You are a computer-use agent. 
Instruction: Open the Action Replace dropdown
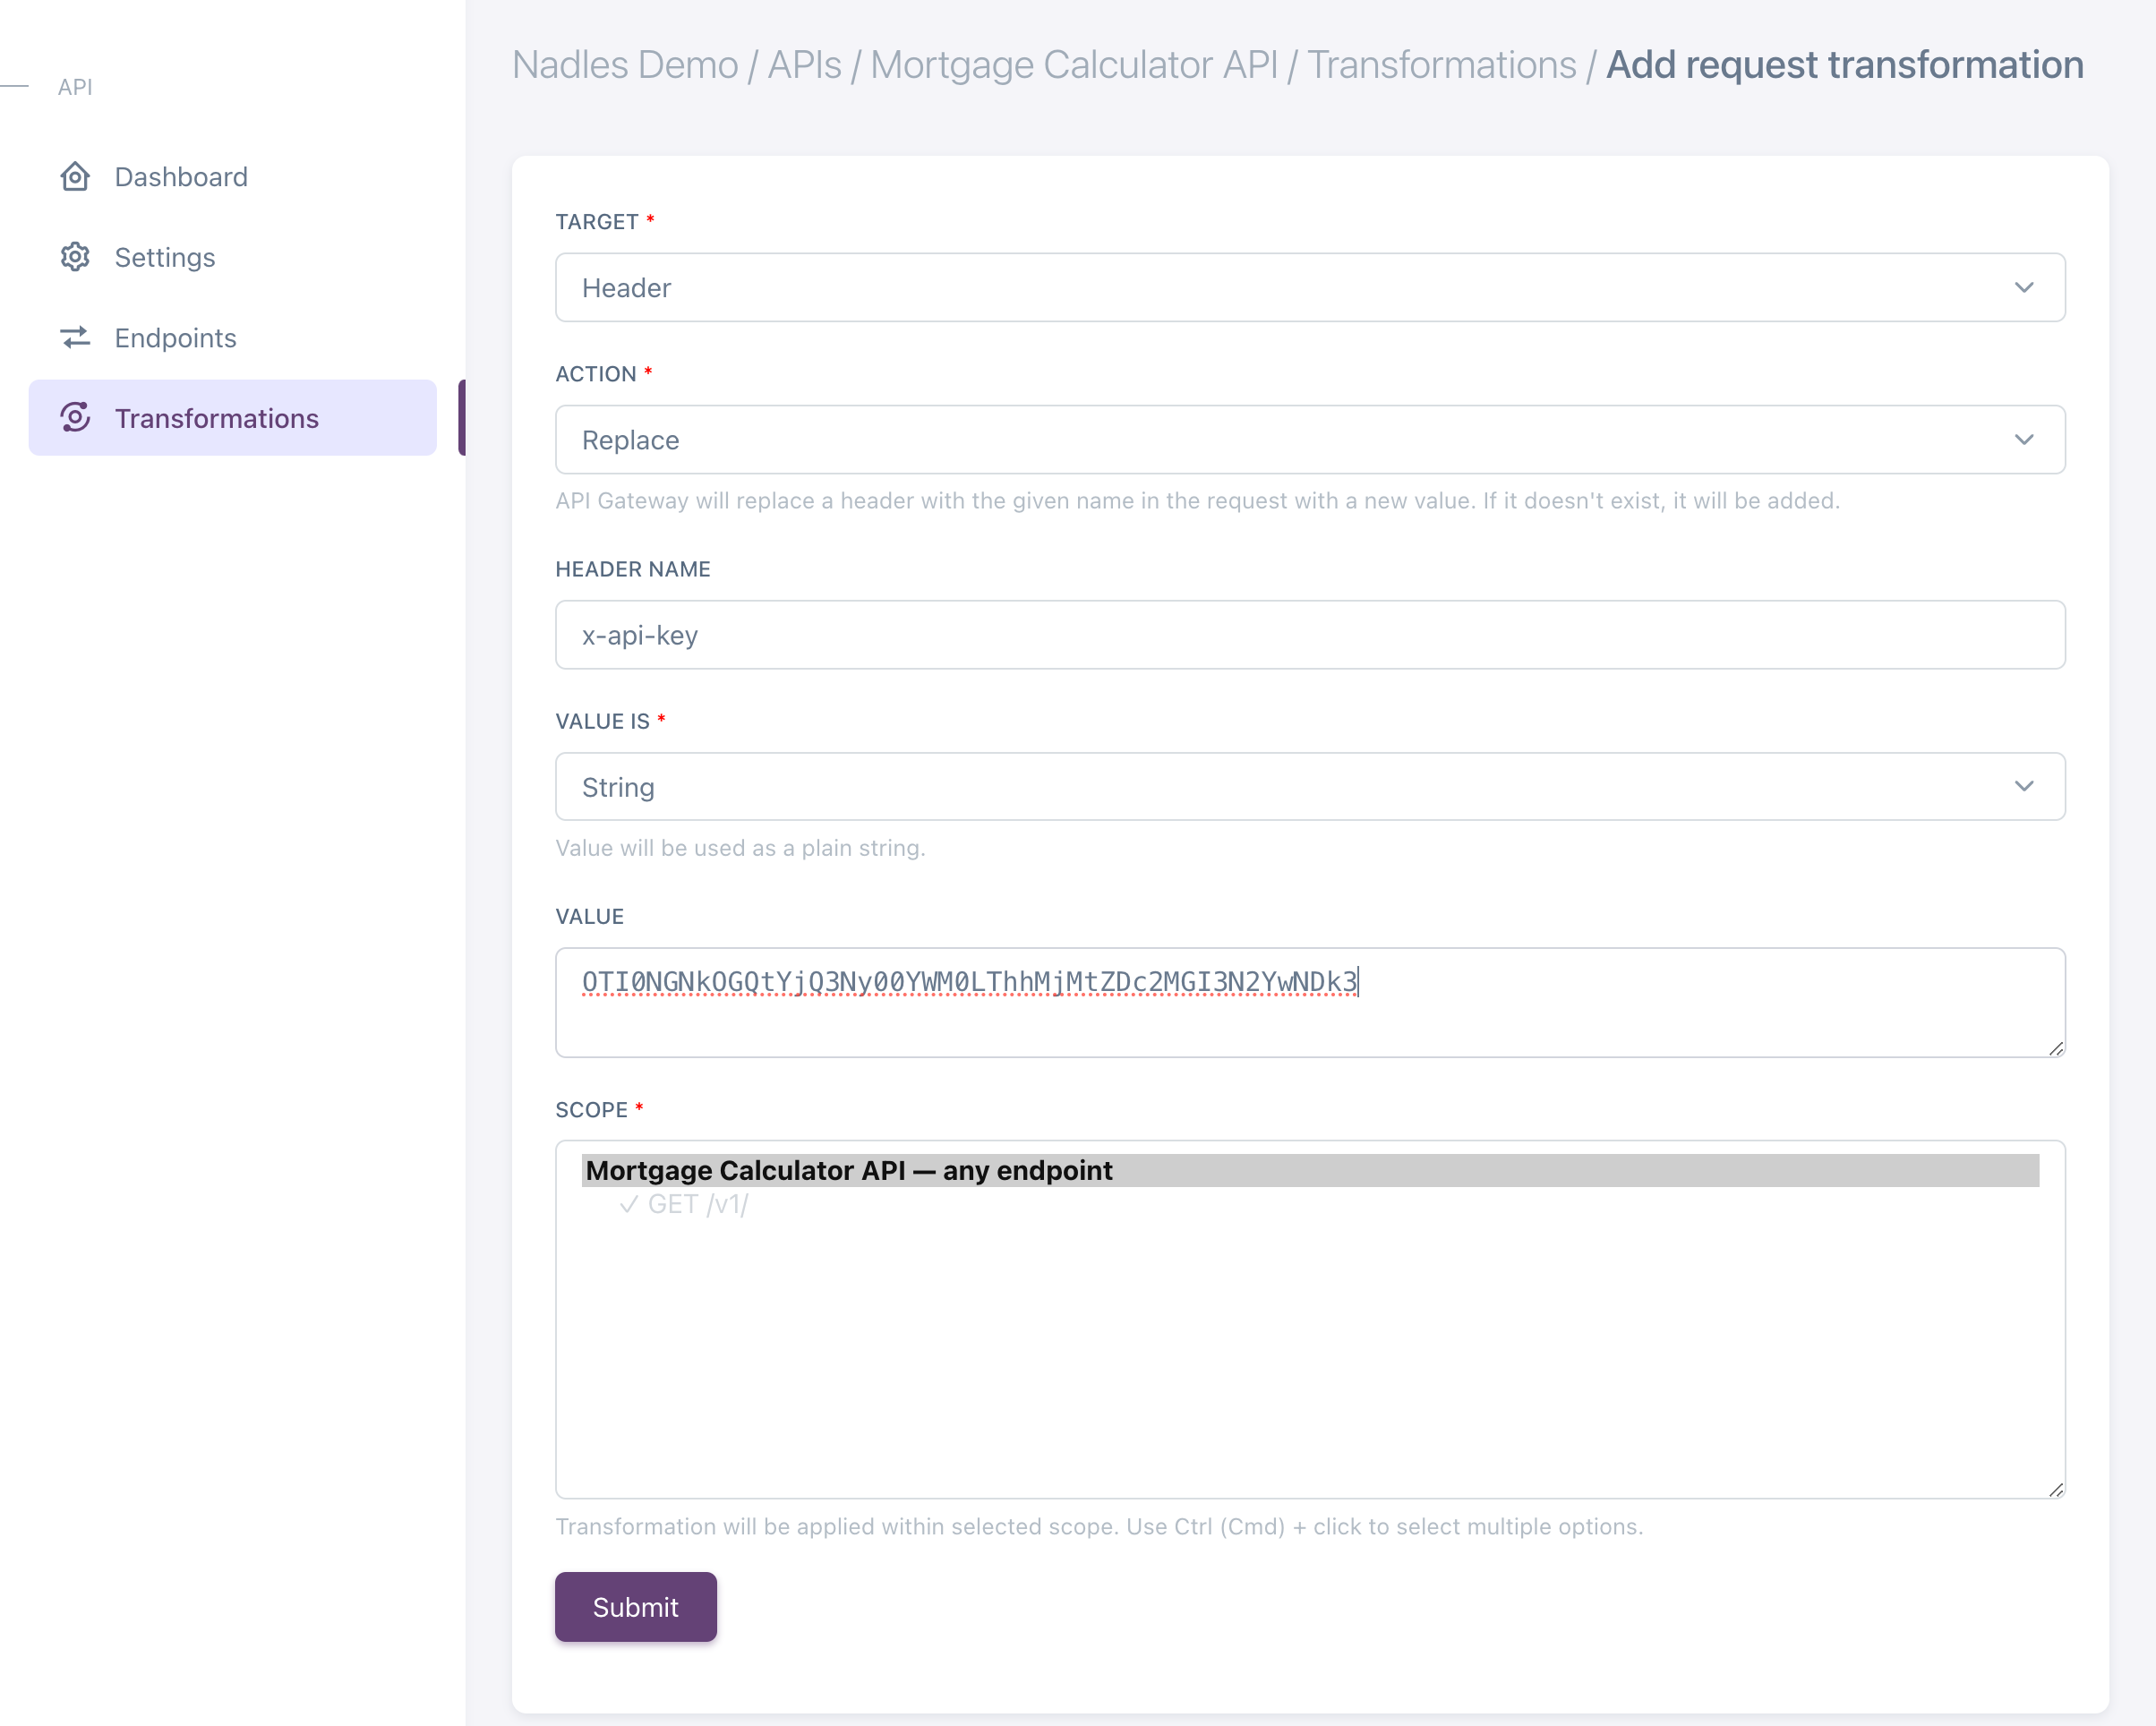(1309, 440)
